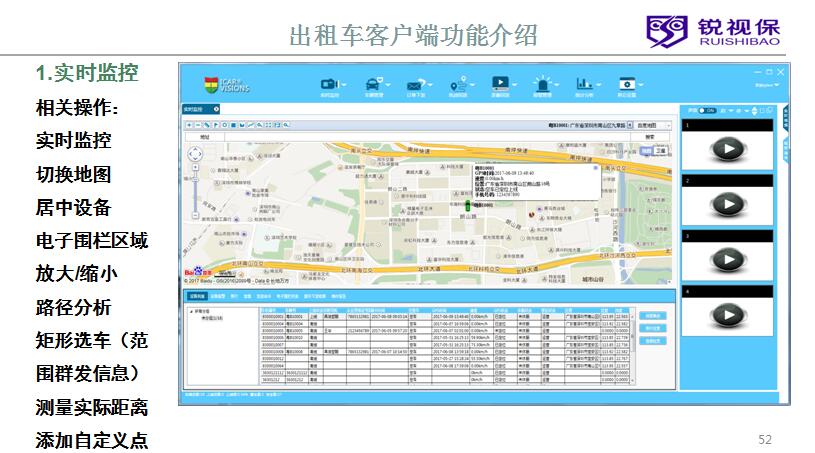
Task: Click the real-time monitoring tab label
Action: pyautogui.click(x=193, y=109)
